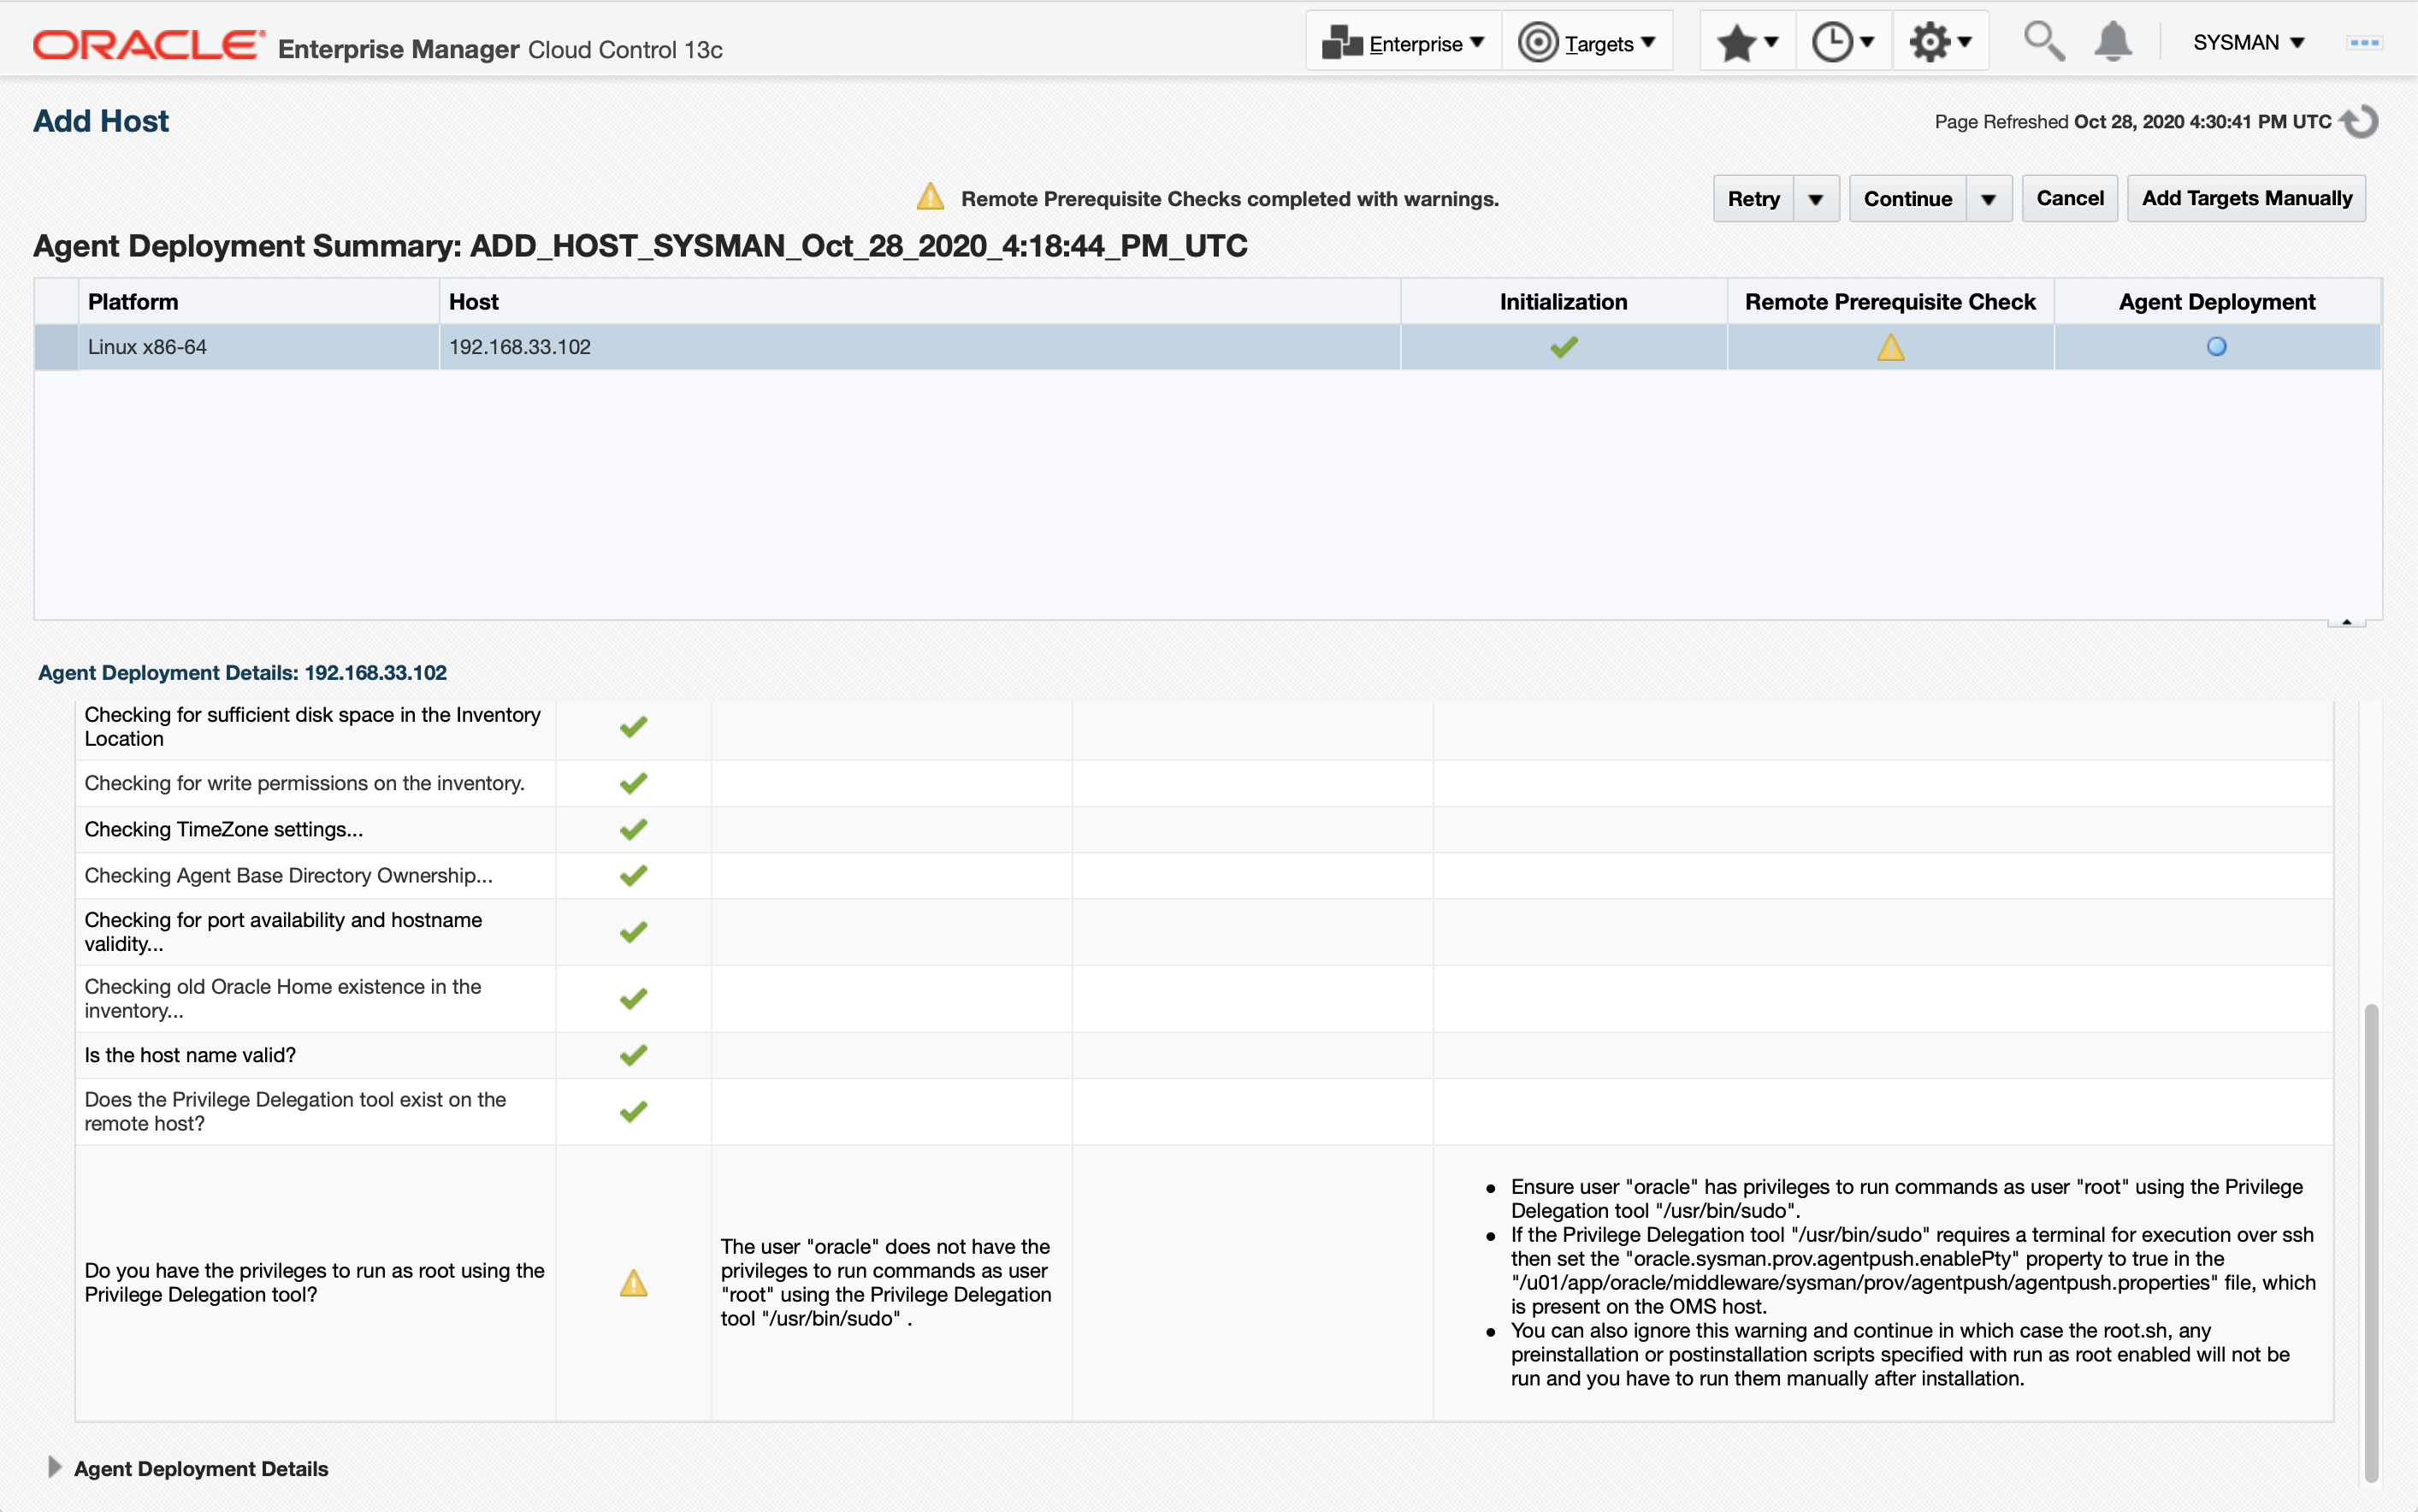
Task: Click the Remote Prerequisite Check warning icon
Action: tap(1890, 347)
